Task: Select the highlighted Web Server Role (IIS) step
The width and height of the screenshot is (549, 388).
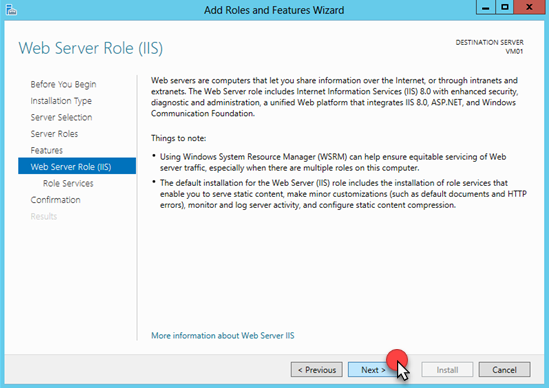Action: tap(77, 166)
